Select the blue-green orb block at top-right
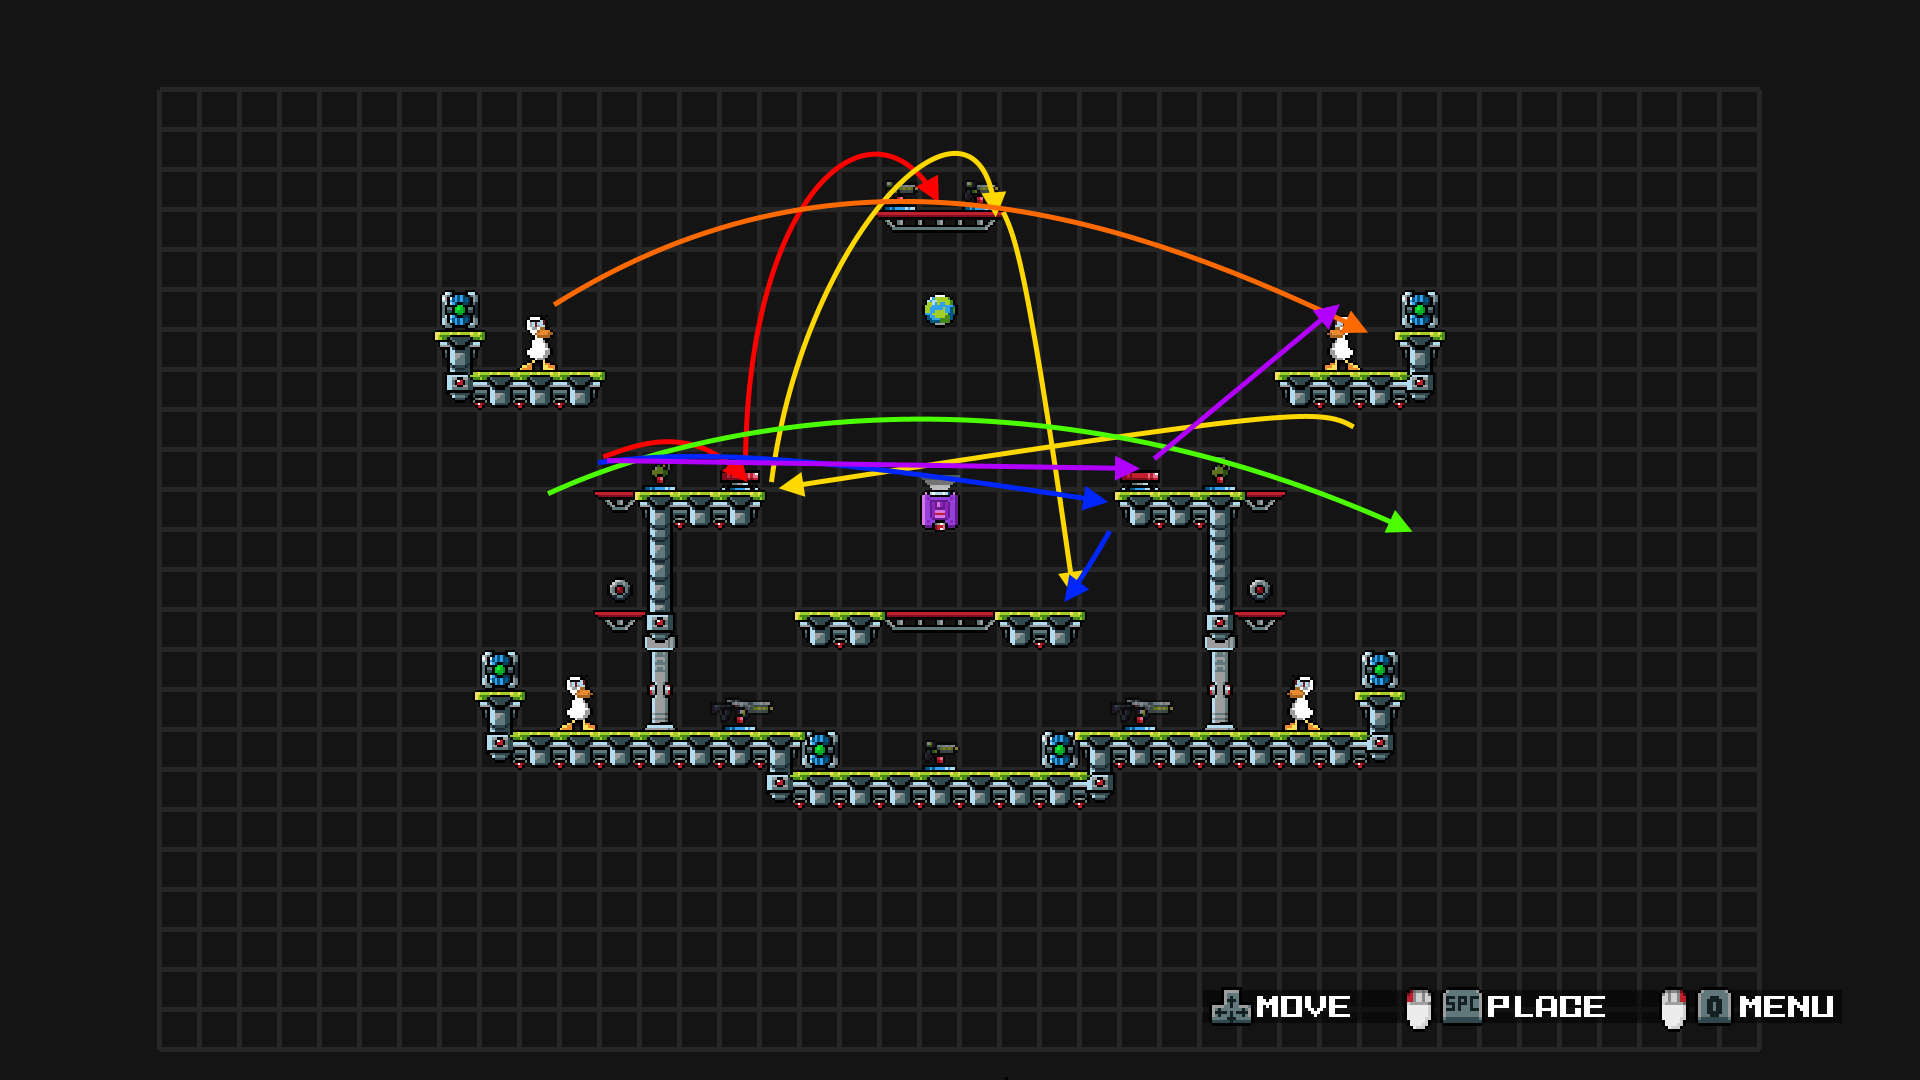Image resolution: width=1920 pixels, height=1080 pixels. tap(1419, 310)
